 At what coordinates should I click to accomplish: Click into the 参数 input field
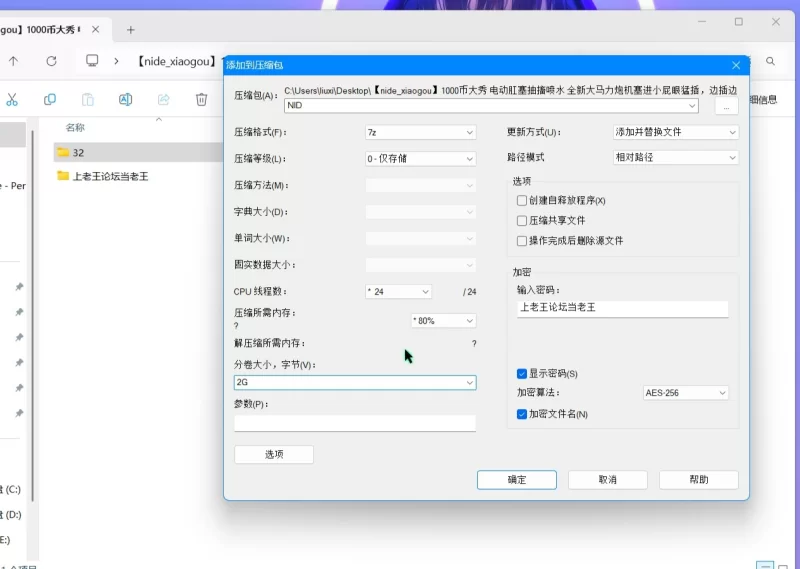click(x=354, y=423)
